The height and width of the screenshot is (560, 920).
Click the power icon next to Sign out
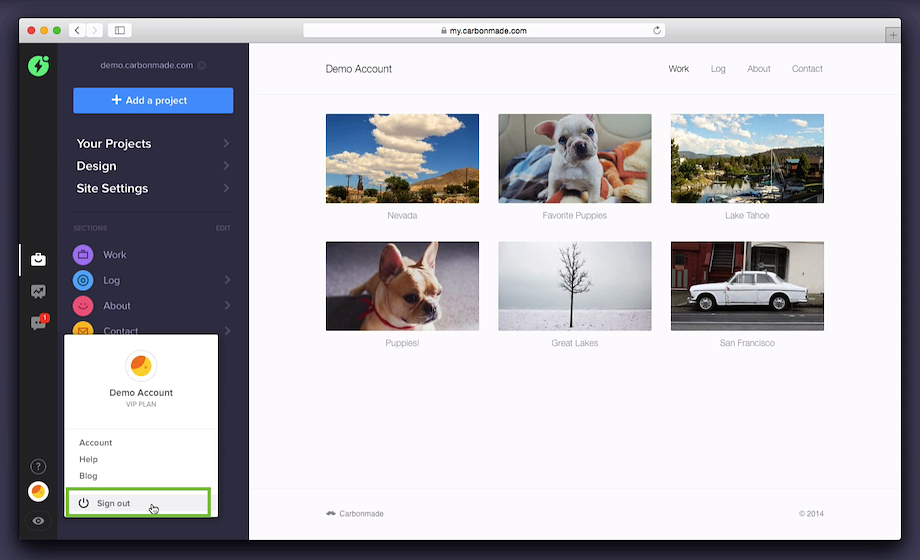click(84, 503)
